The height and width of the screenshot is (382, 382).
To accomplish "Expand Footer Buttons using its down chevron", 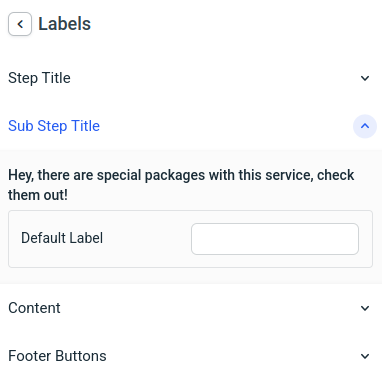I will (365, 356).
